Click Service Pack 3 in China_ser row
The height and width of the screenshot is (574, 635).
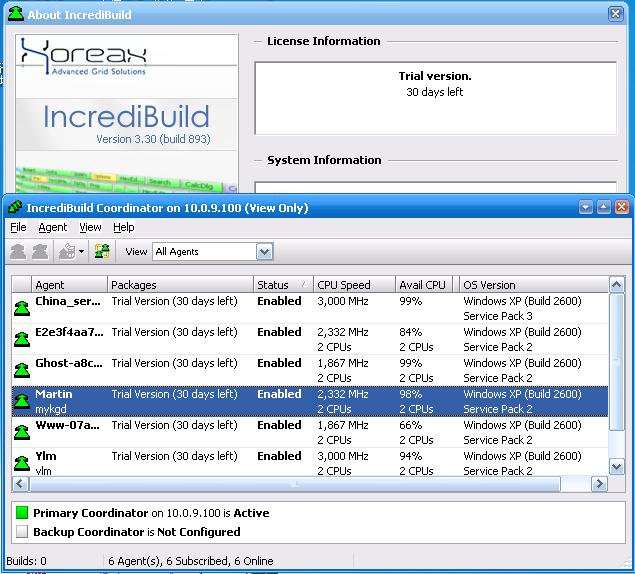(x=498, y=316)
